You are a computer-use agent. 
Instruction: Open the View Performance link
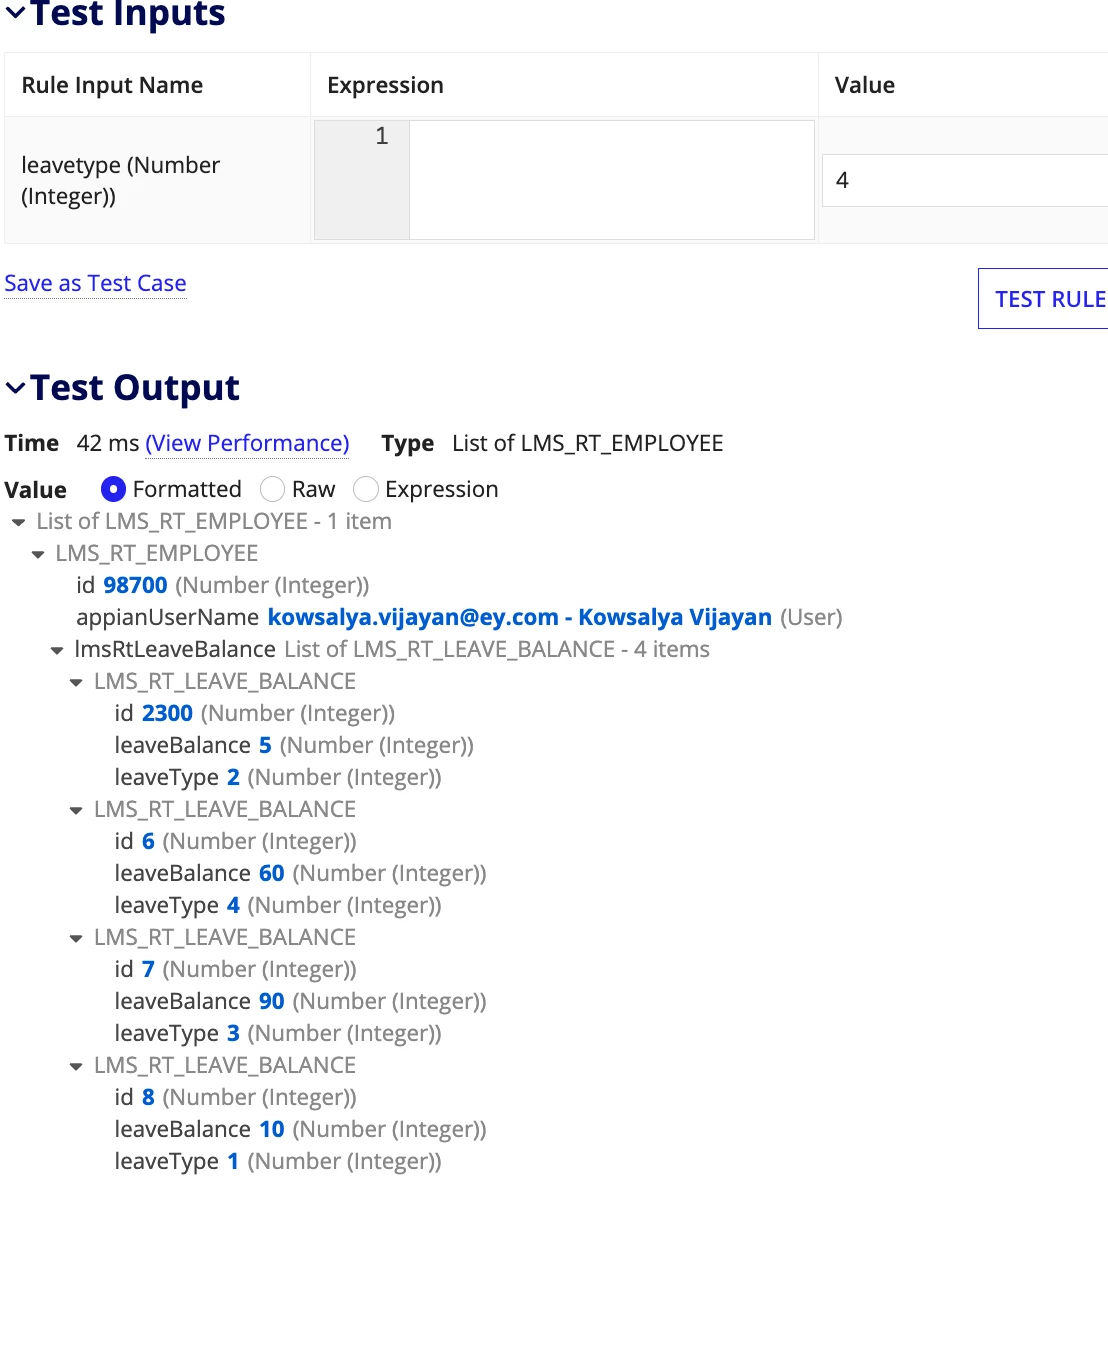click(x=247, y=443)
